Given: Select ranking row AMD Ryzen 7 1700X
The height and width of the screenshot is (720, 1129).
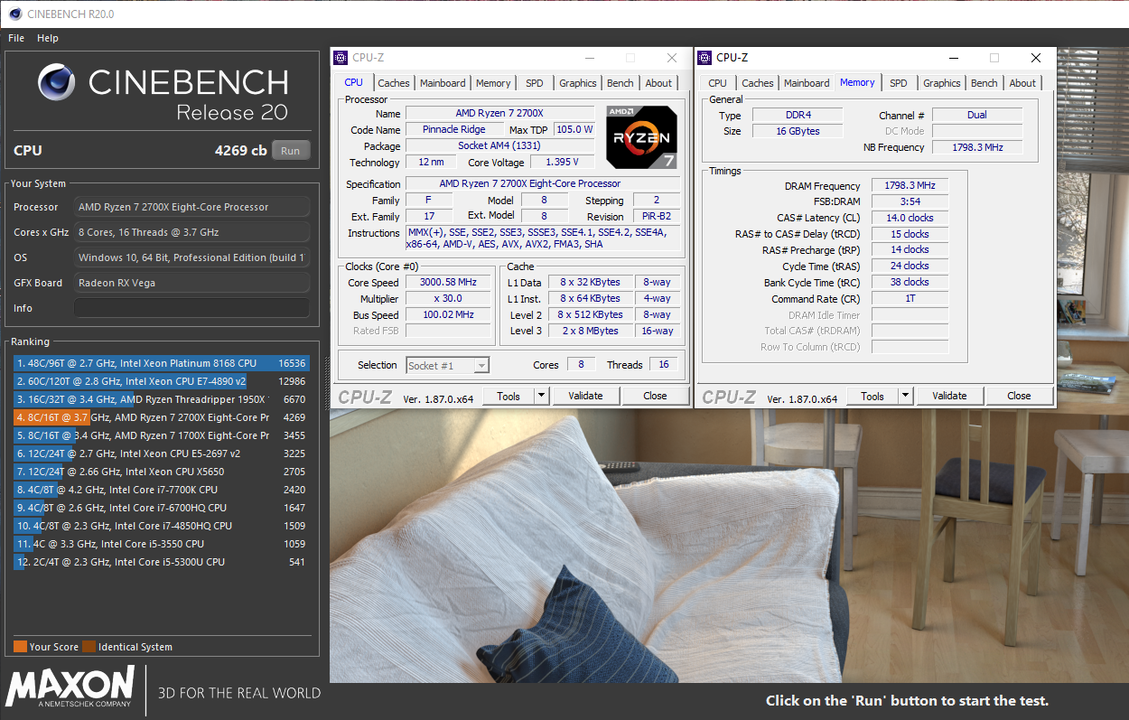Looking at the screenshot, I should [x=162, y=436].
